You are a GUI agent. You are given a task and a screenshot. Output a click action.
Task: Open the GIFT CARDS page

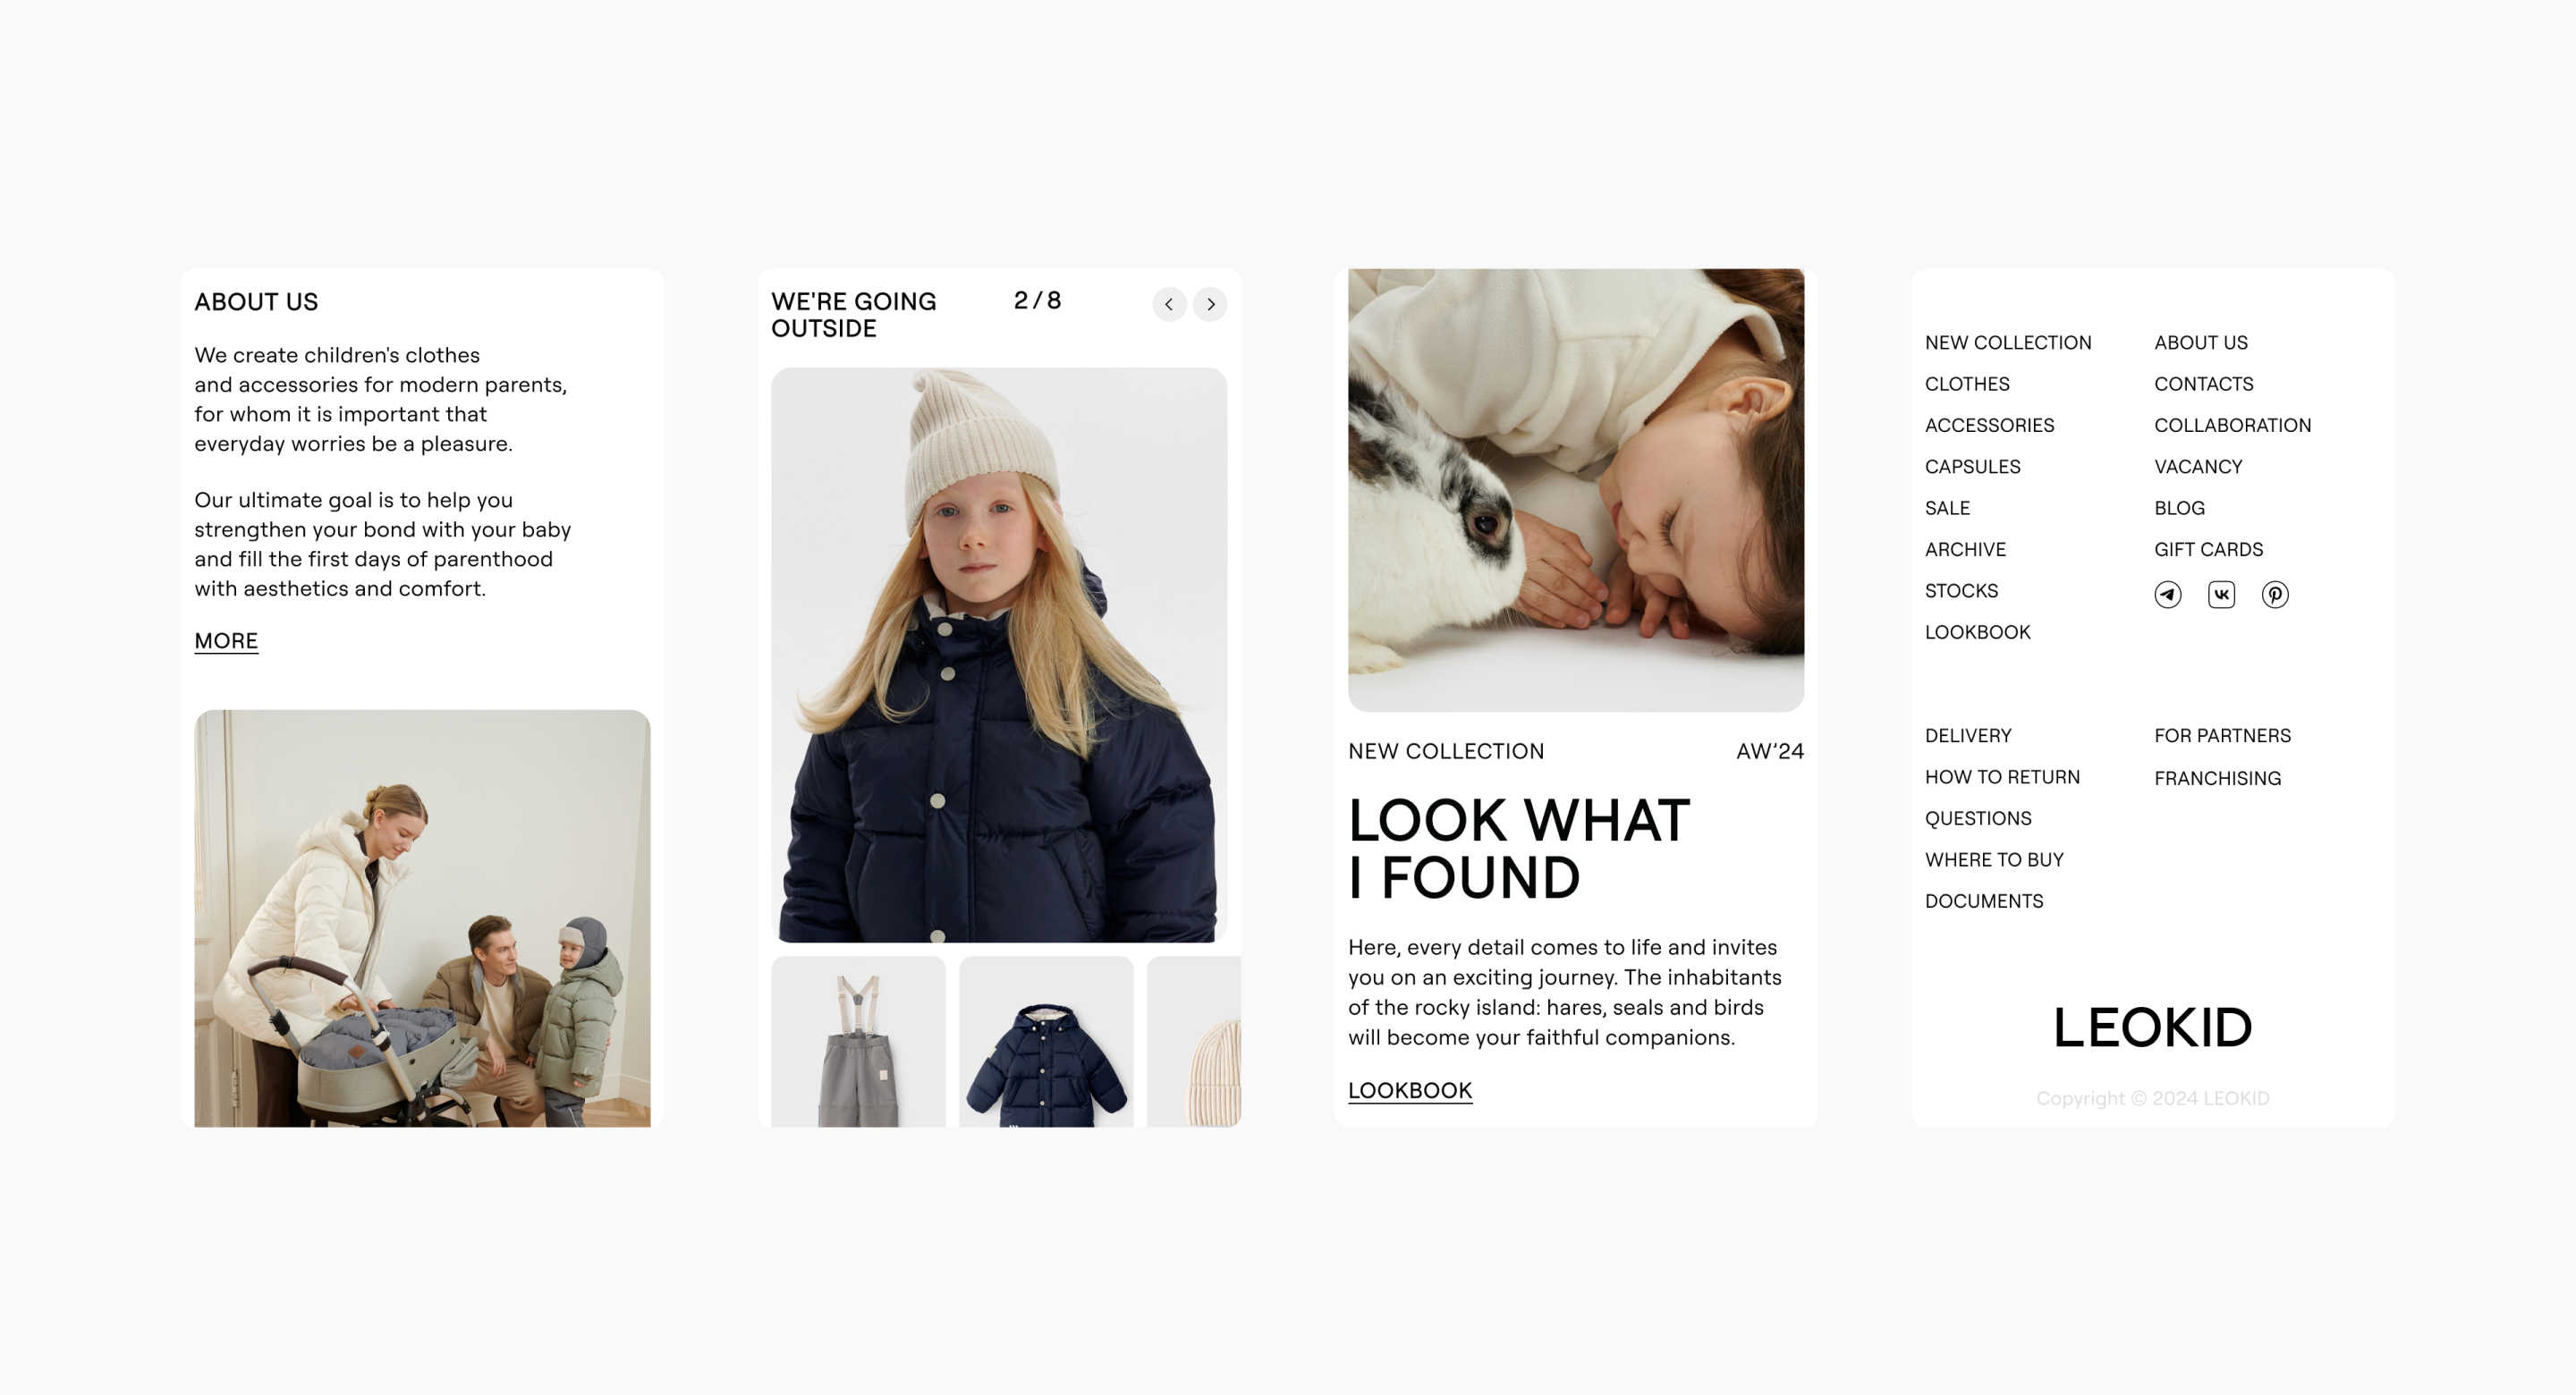click(x=2208, y=550)
